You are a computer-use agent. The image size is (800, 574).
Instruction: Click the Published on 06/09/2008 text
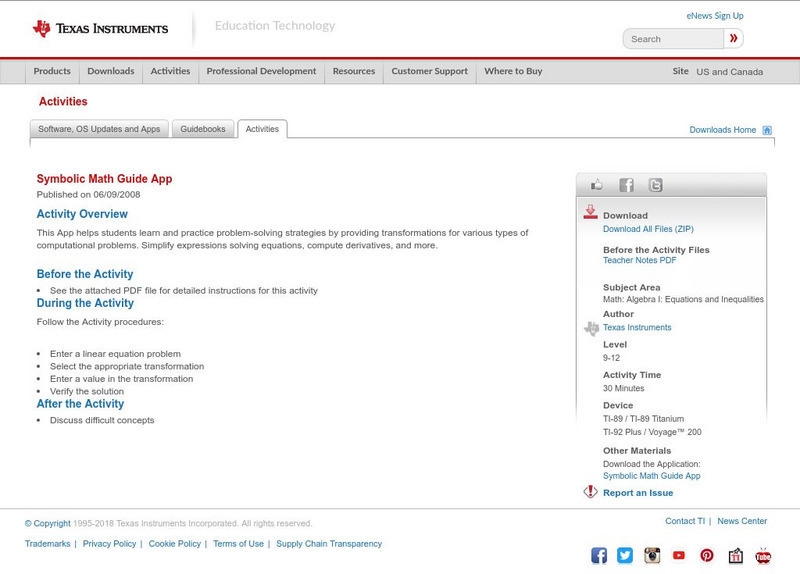[x=88, y=194]
